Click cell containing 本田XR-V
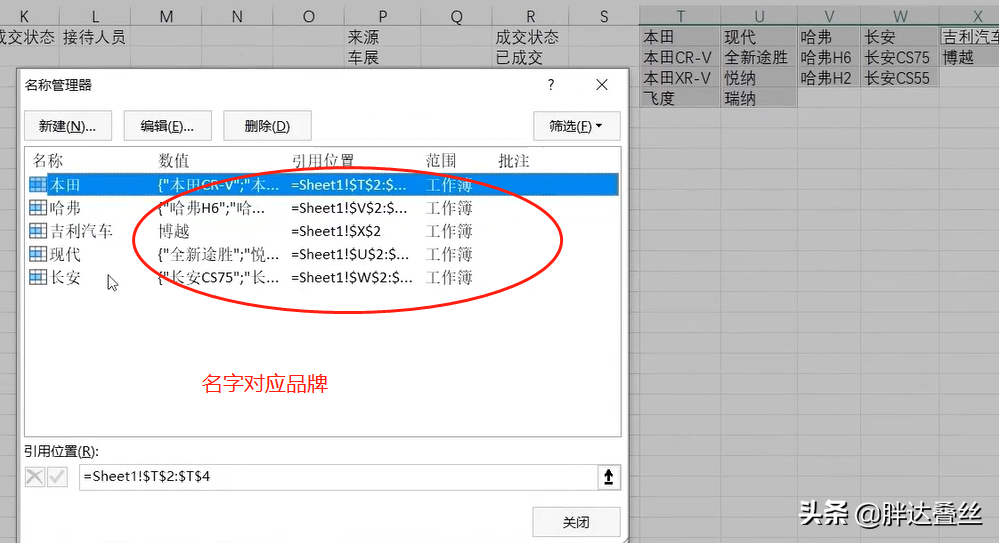The height and width of the screenshot is (543, 999). pyautogui.click(x=680, y=78)
